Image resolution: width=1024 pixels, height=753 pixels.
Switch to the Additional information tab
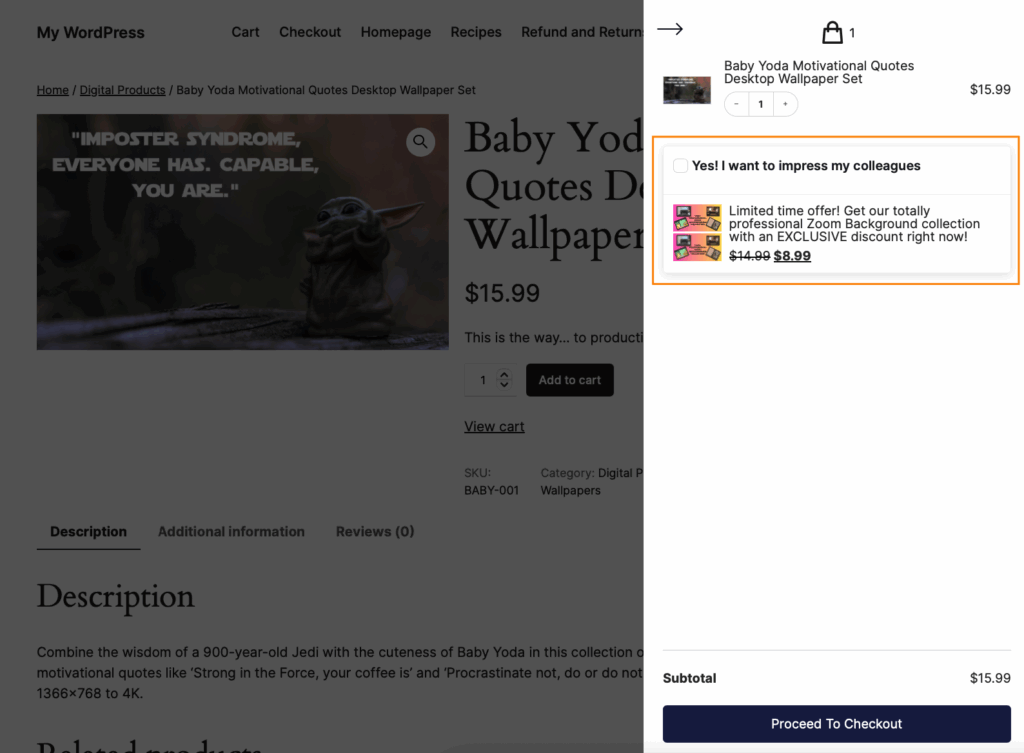pos(231,532)
